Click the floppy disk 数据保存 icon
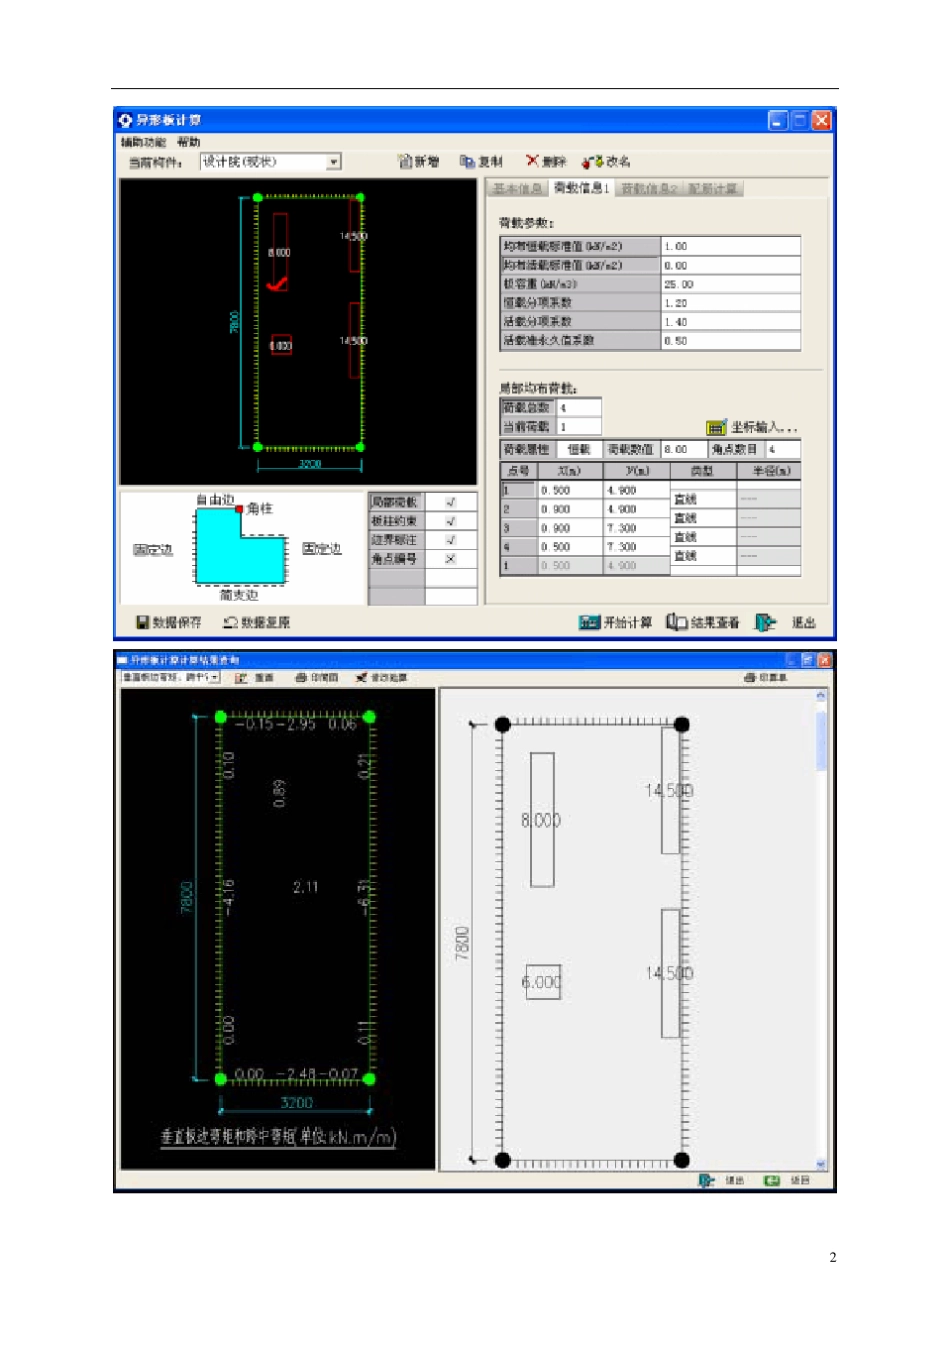Viewport: 950px width, 1345px height. (143, 622)
